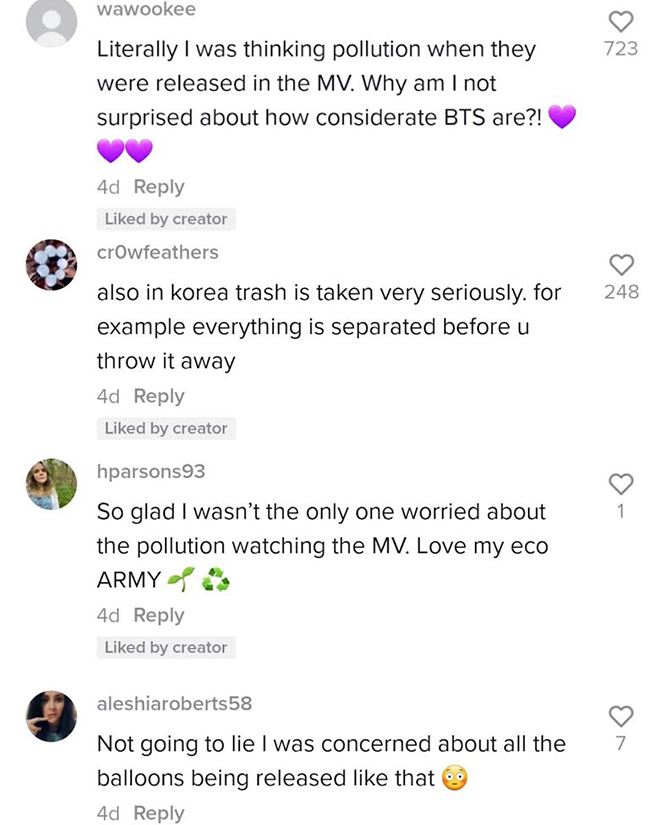
Task: Open aleshiaroberts58's profile photo
Action: point(52,716)
